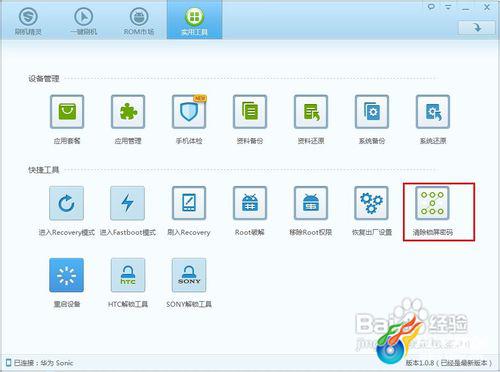Click the SONY解锁工具 label text
This screenshot has width=500, height=372.
(189, 304)
